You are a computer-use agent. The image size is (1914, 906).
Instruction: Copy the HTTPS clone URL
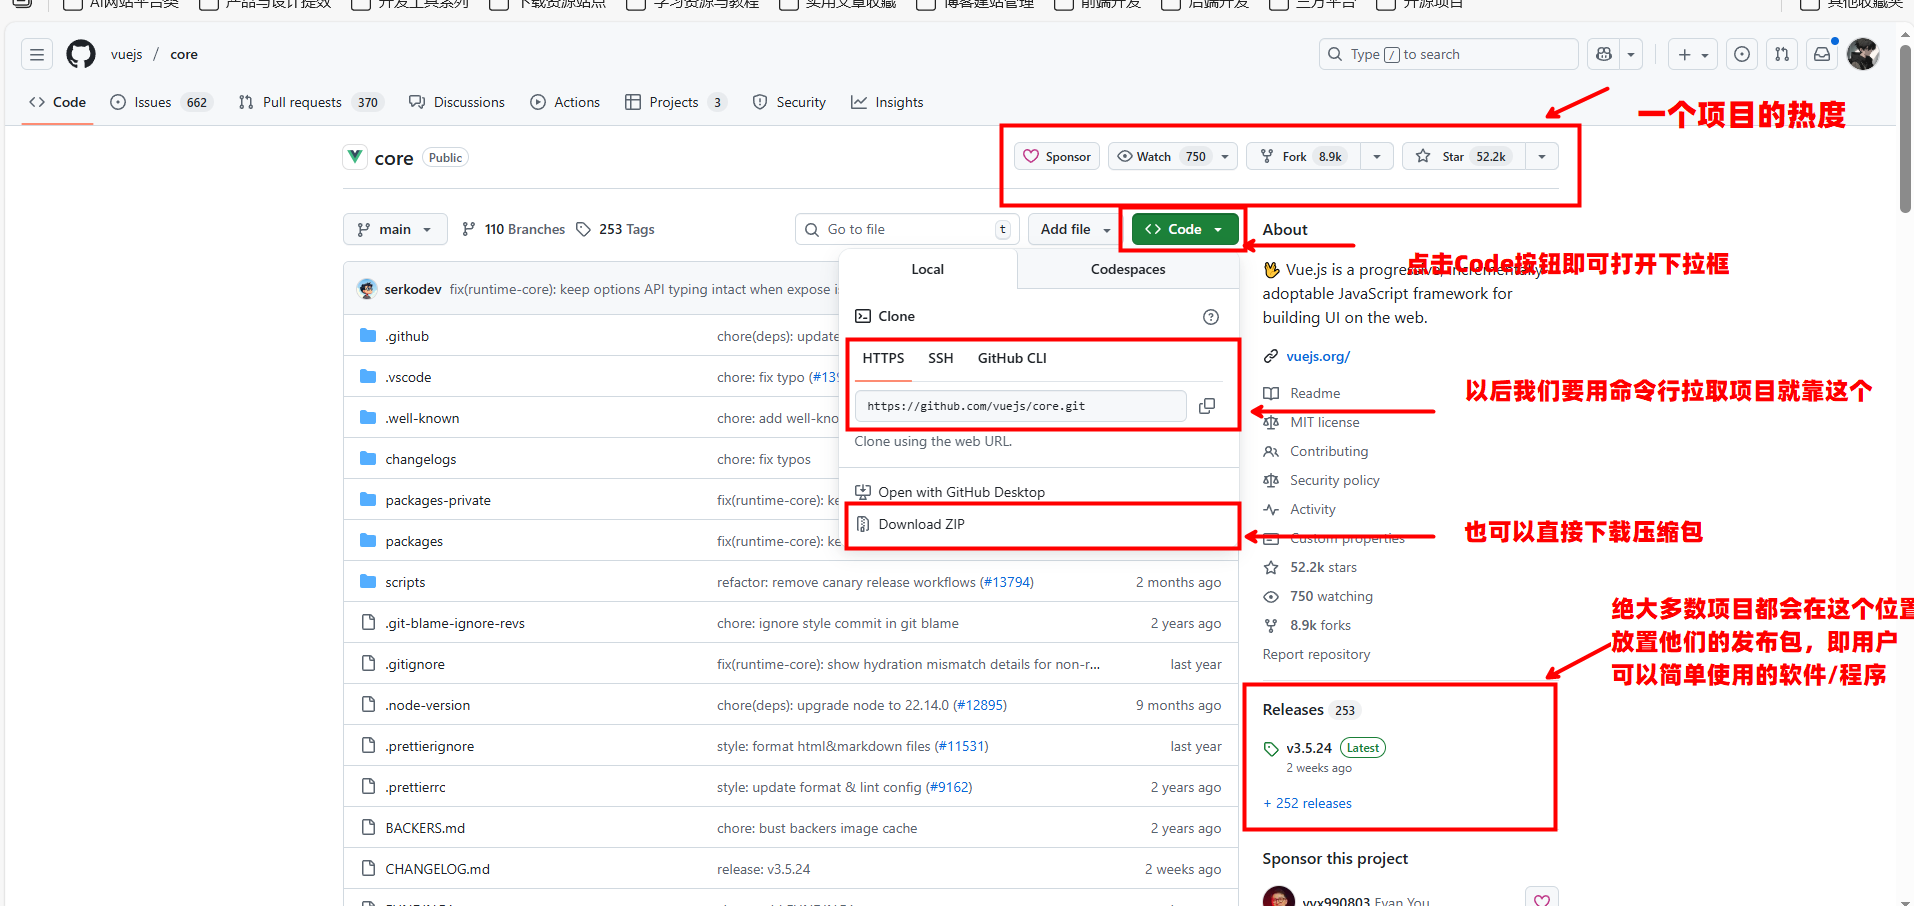(1207, 406)
